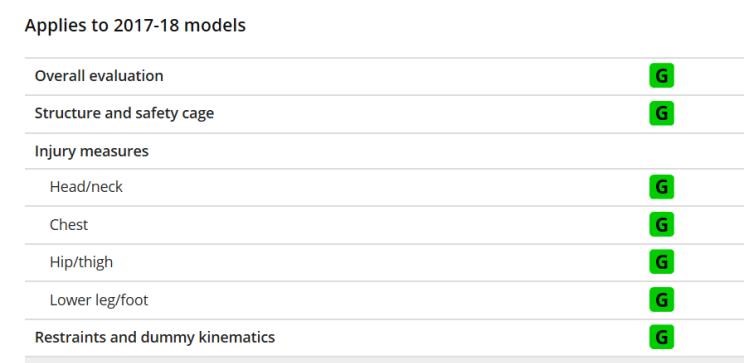
Task: Click the gray bar below Restraints row
Action: (384, 360)
